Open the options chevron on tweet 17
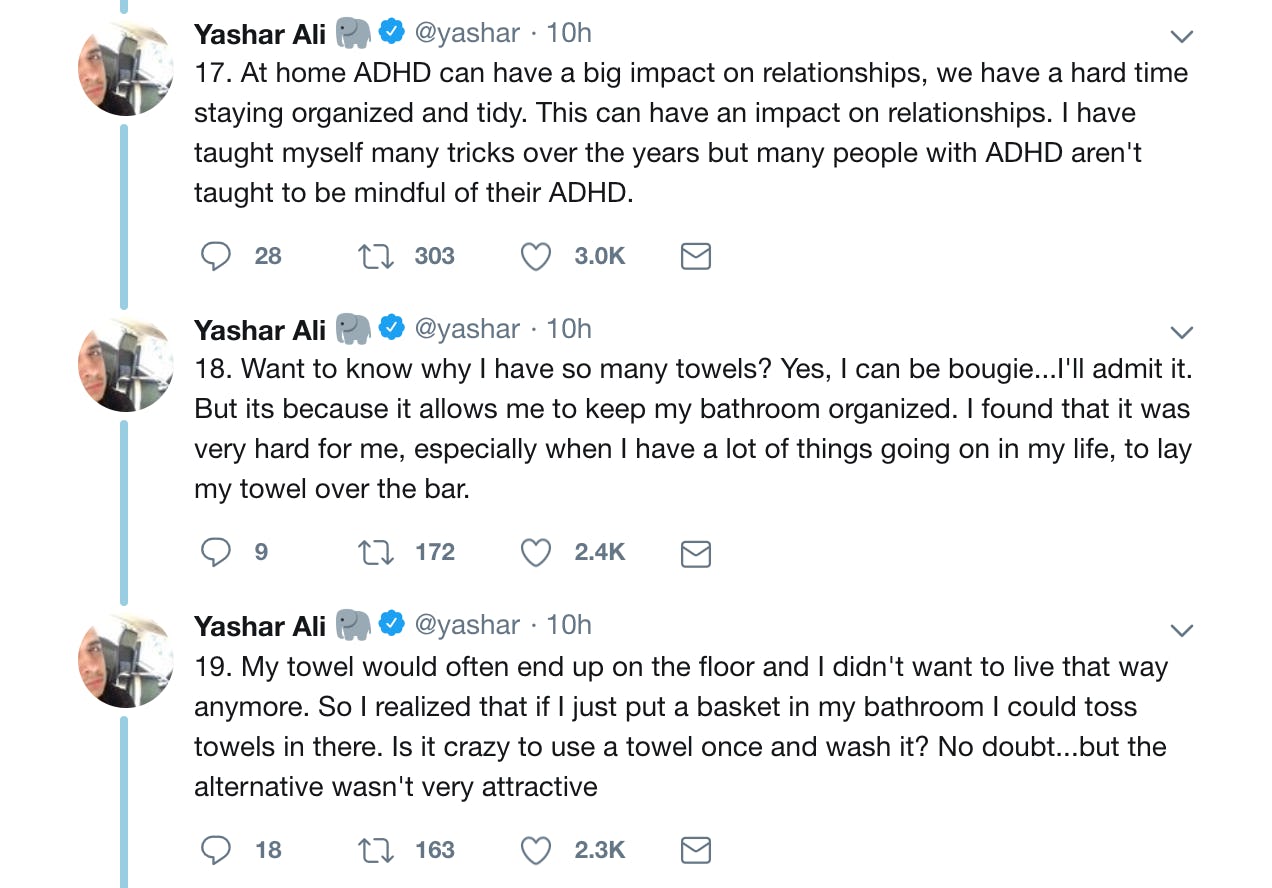This screenshot has height=888, width=1272. (x=1181, y=36)
